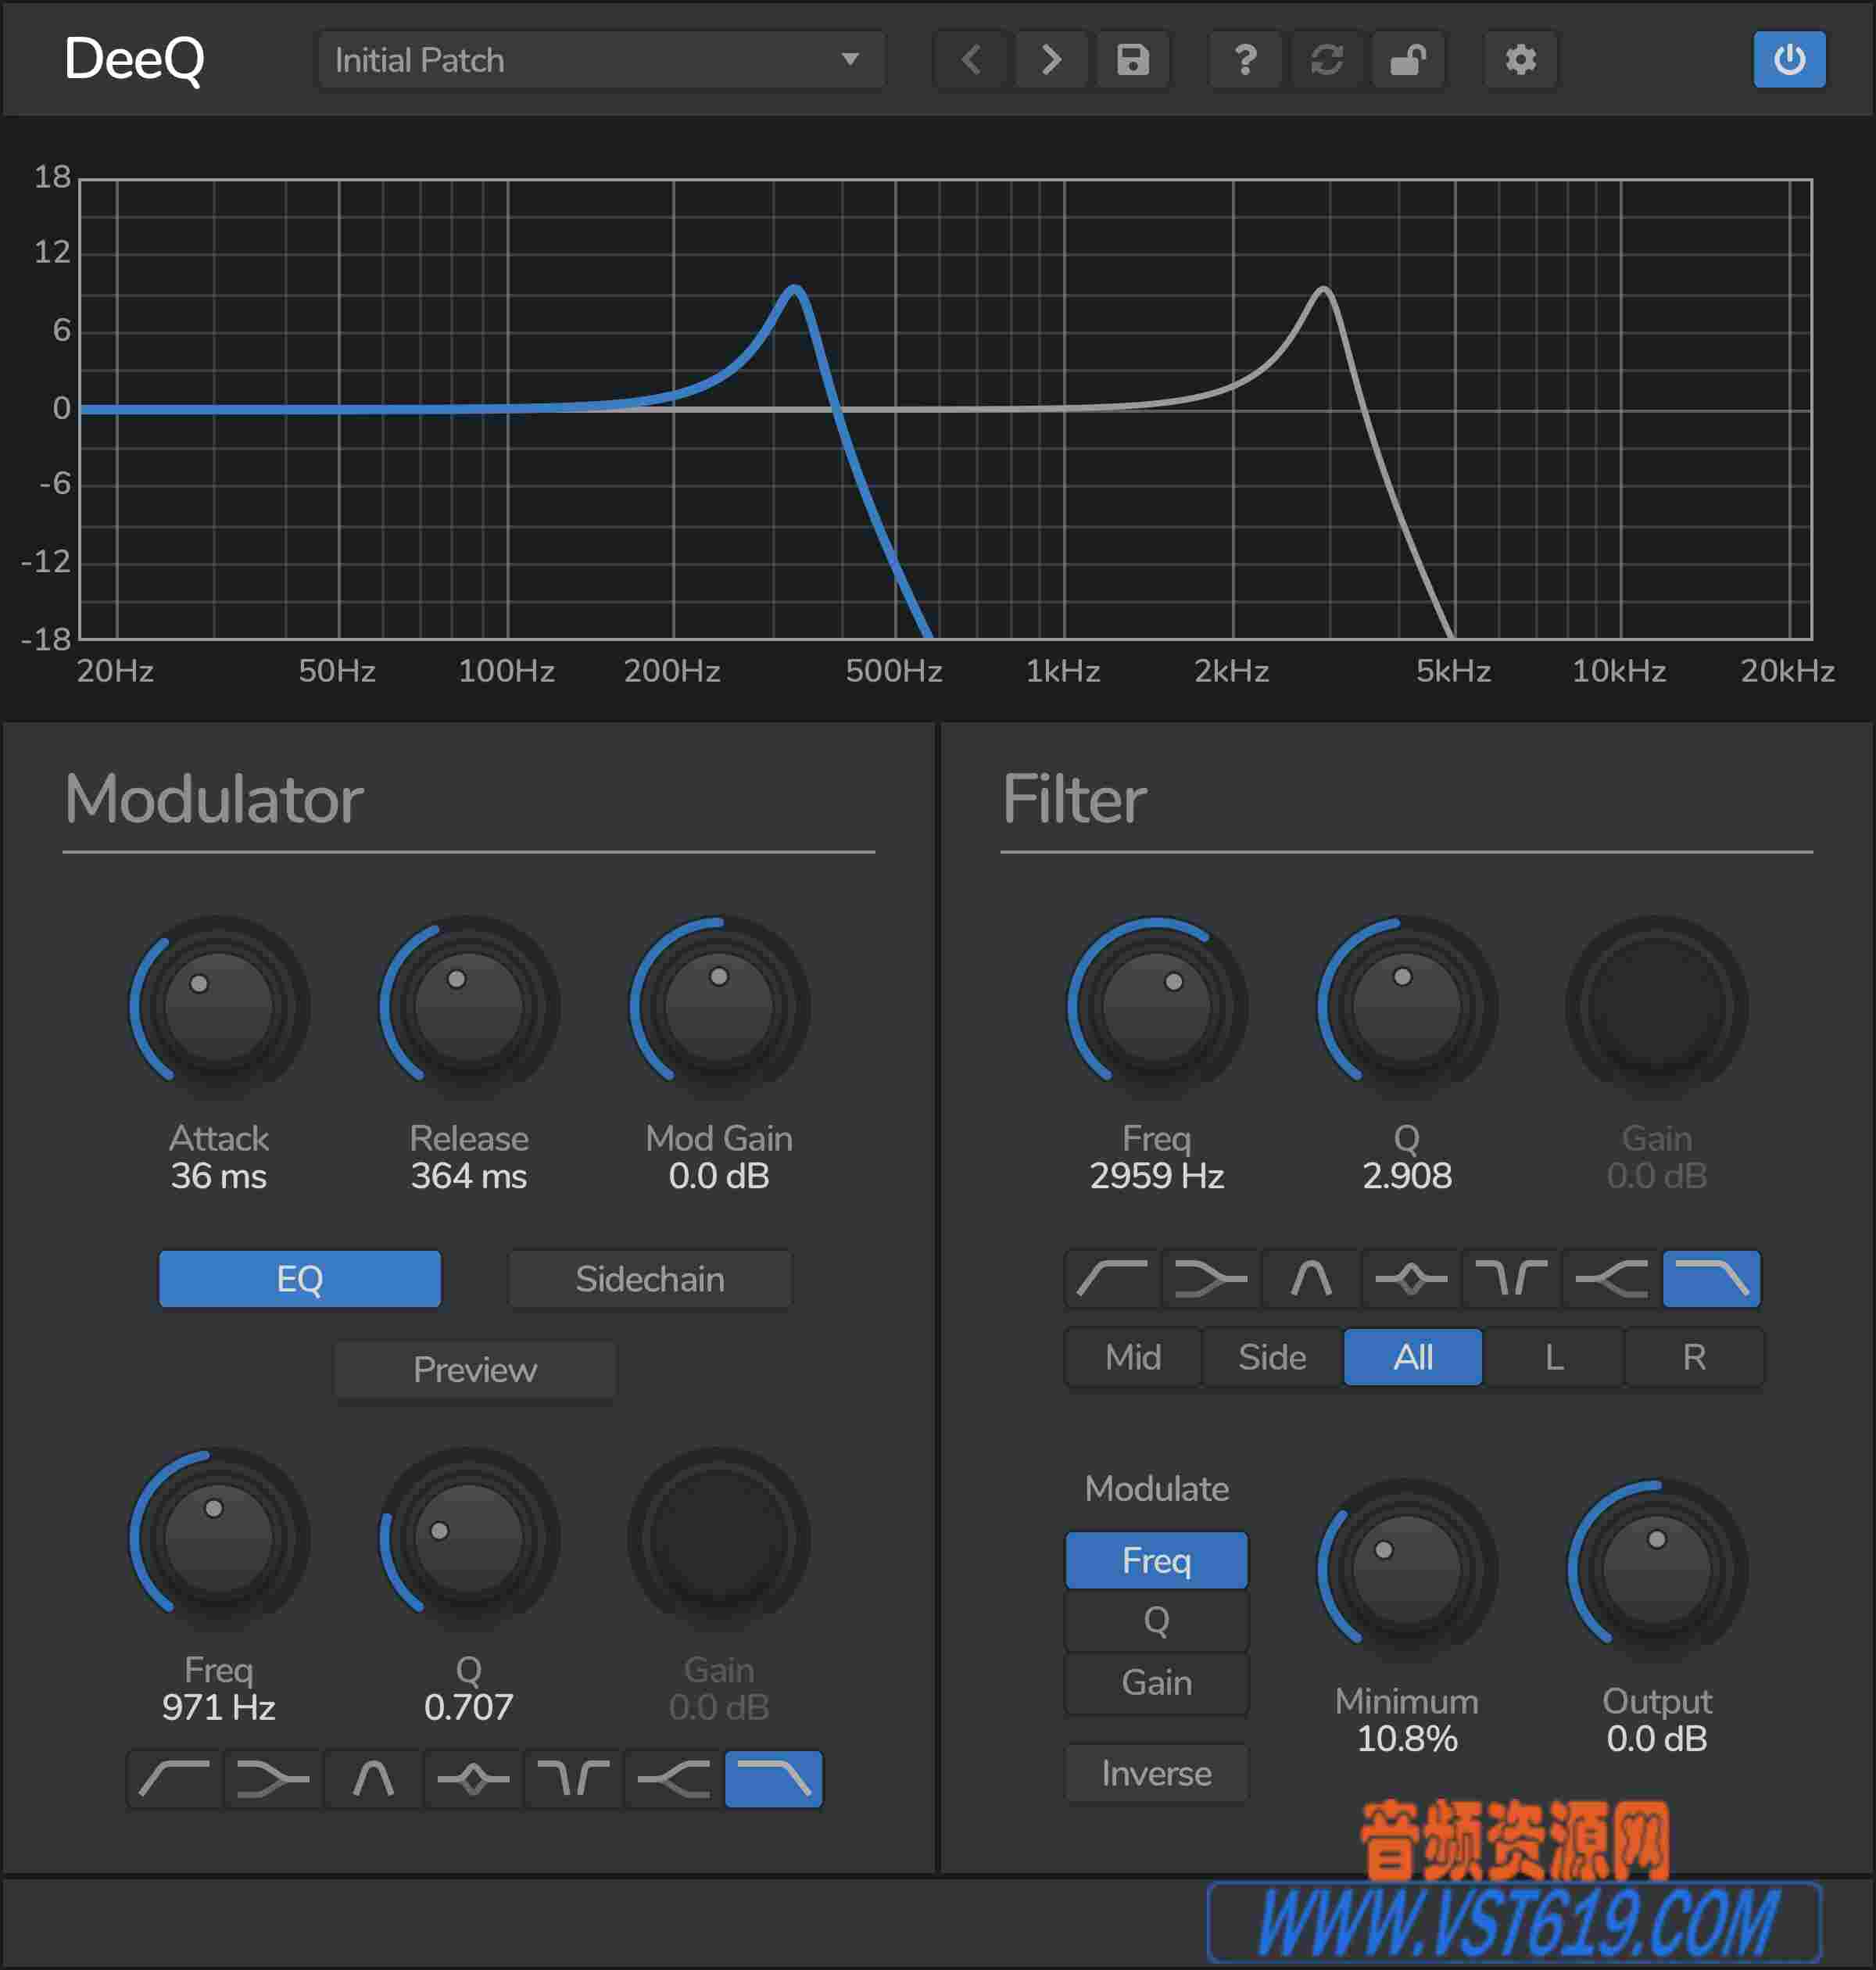Select high-pass shape in Modulator section
1876x1970 pixels.
(x=174, y=1779)
